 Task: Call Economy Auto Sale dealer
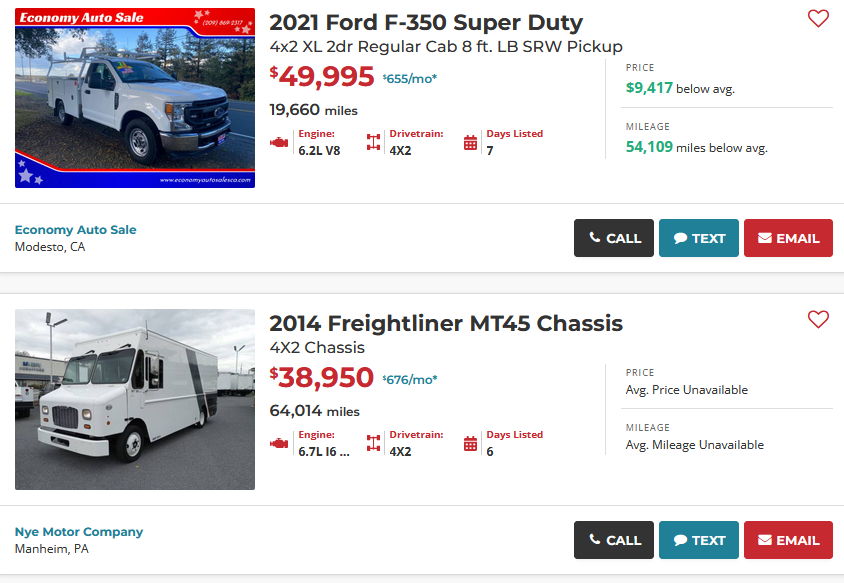614,238
